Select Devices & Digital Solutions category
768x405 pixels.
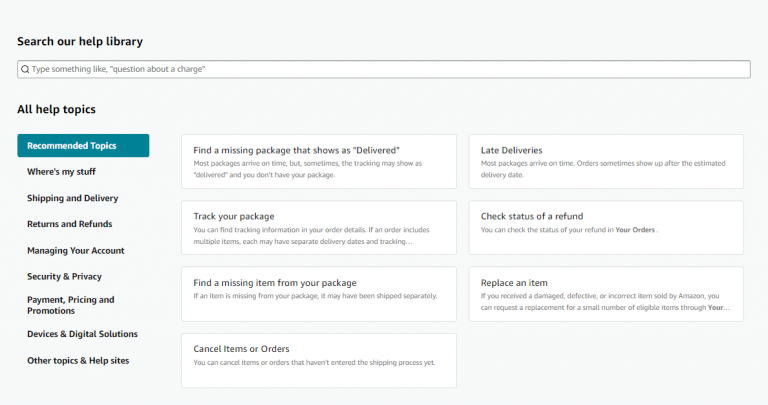[82, 334]
